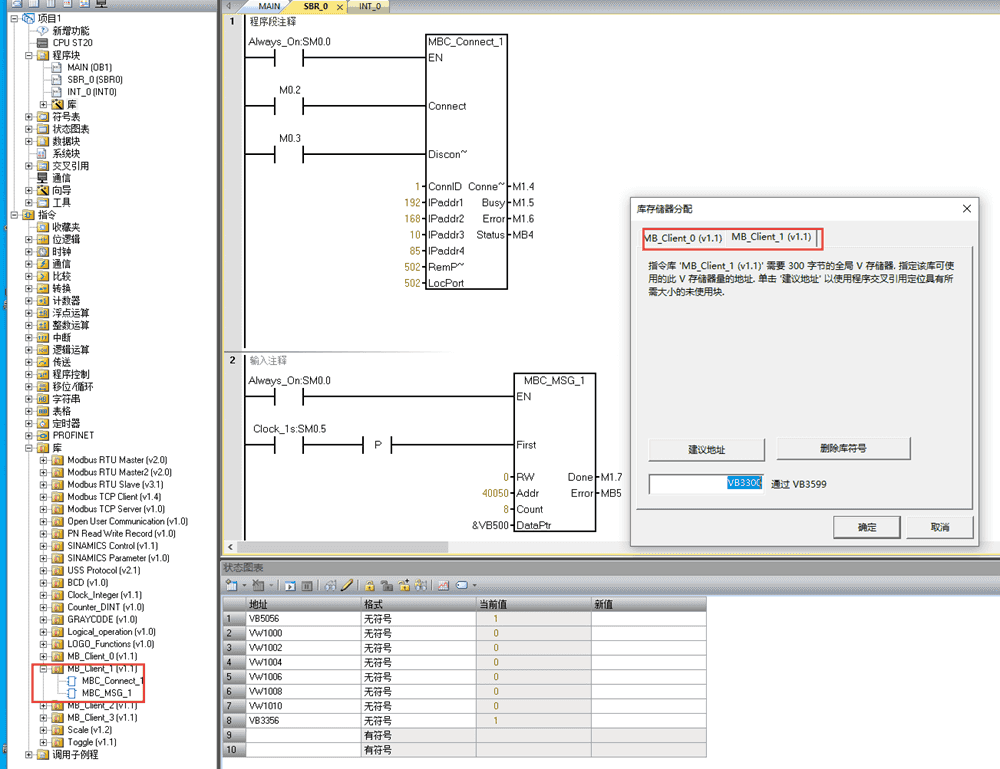The width and height of the screenshot is (1000, 769).
Task: Select MBC_Connect_1 instruction in library tree
Action: coord(112,681)
